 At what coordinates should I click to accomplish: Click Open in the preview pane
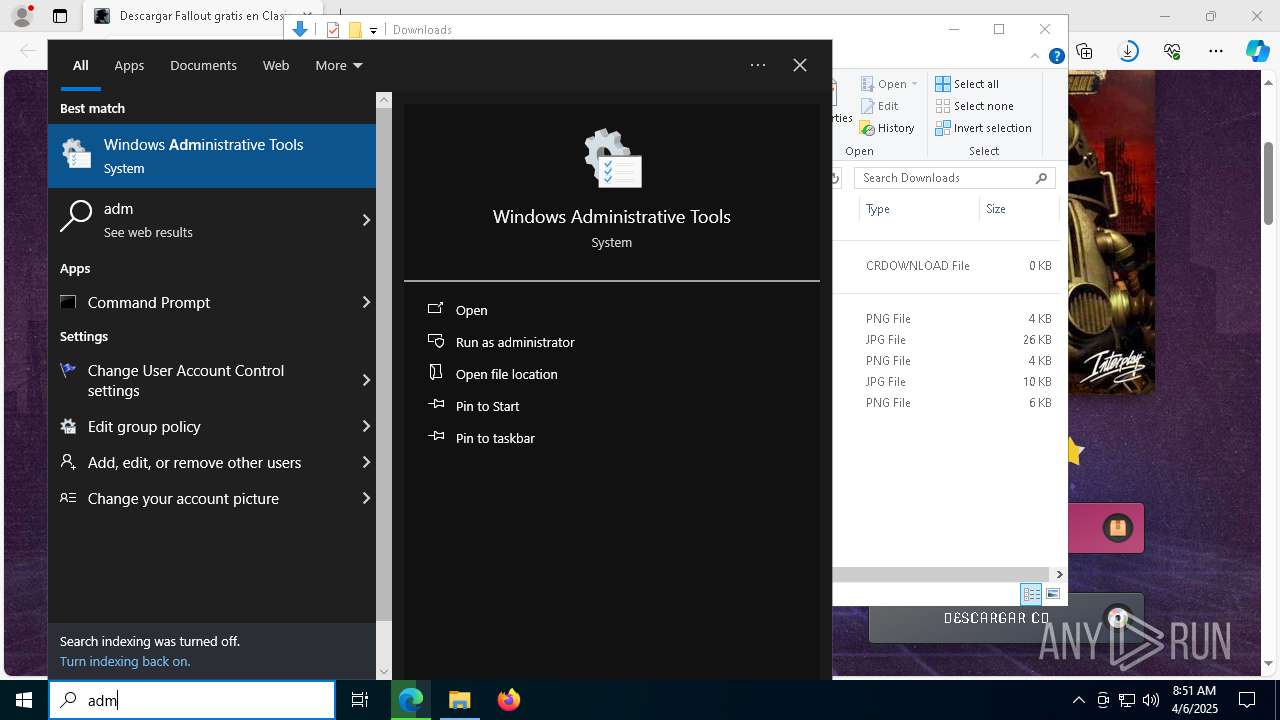[x=471, y=310]
